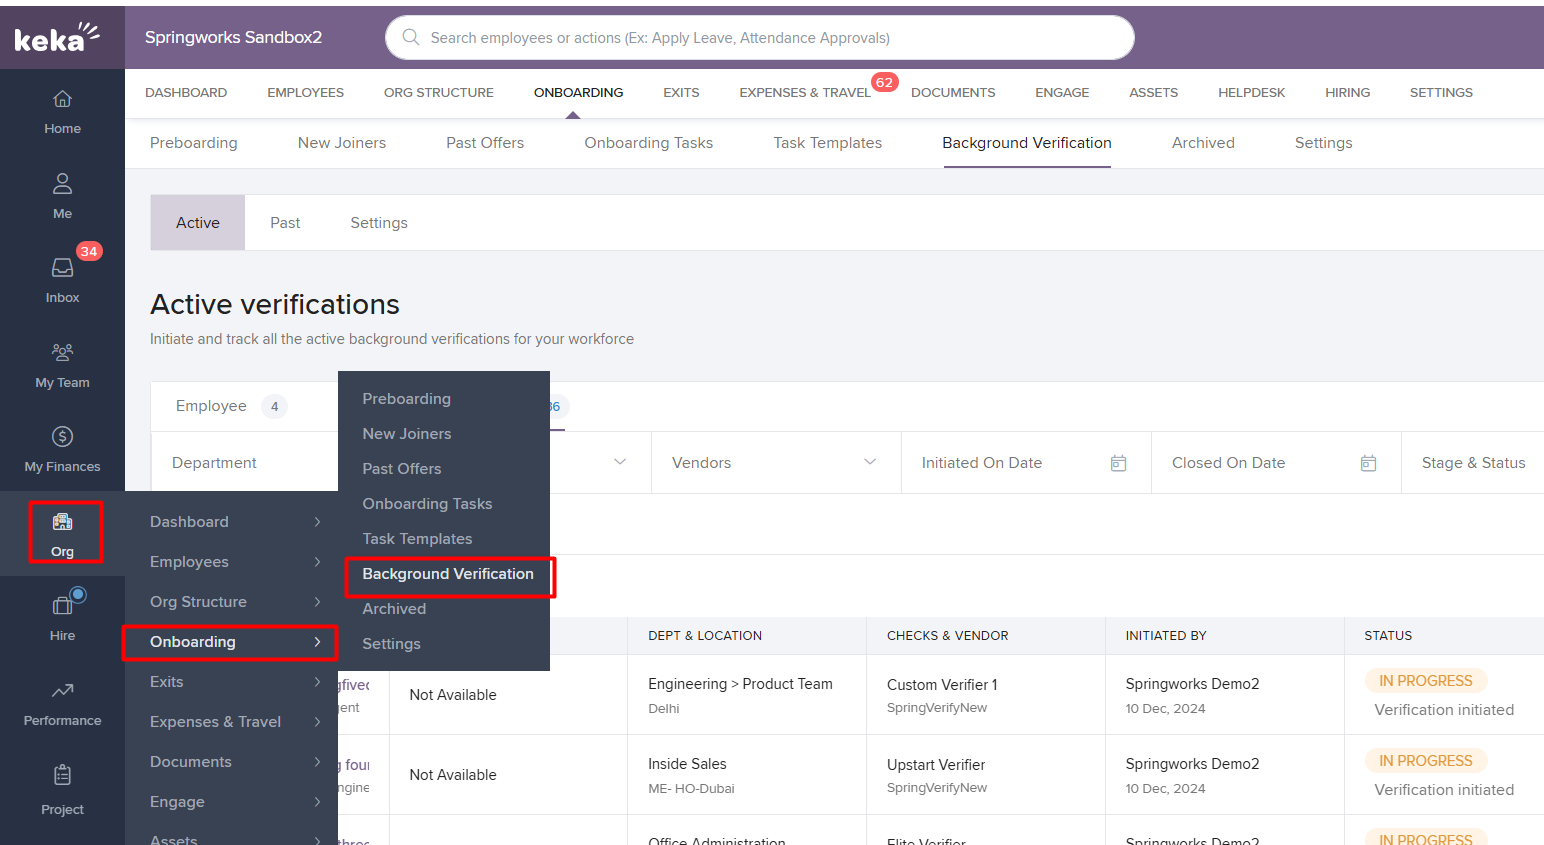The height and width of the screenshot is (845, 1544).
Task: Open the Me profile section
Action: click(x=62, y=196)
